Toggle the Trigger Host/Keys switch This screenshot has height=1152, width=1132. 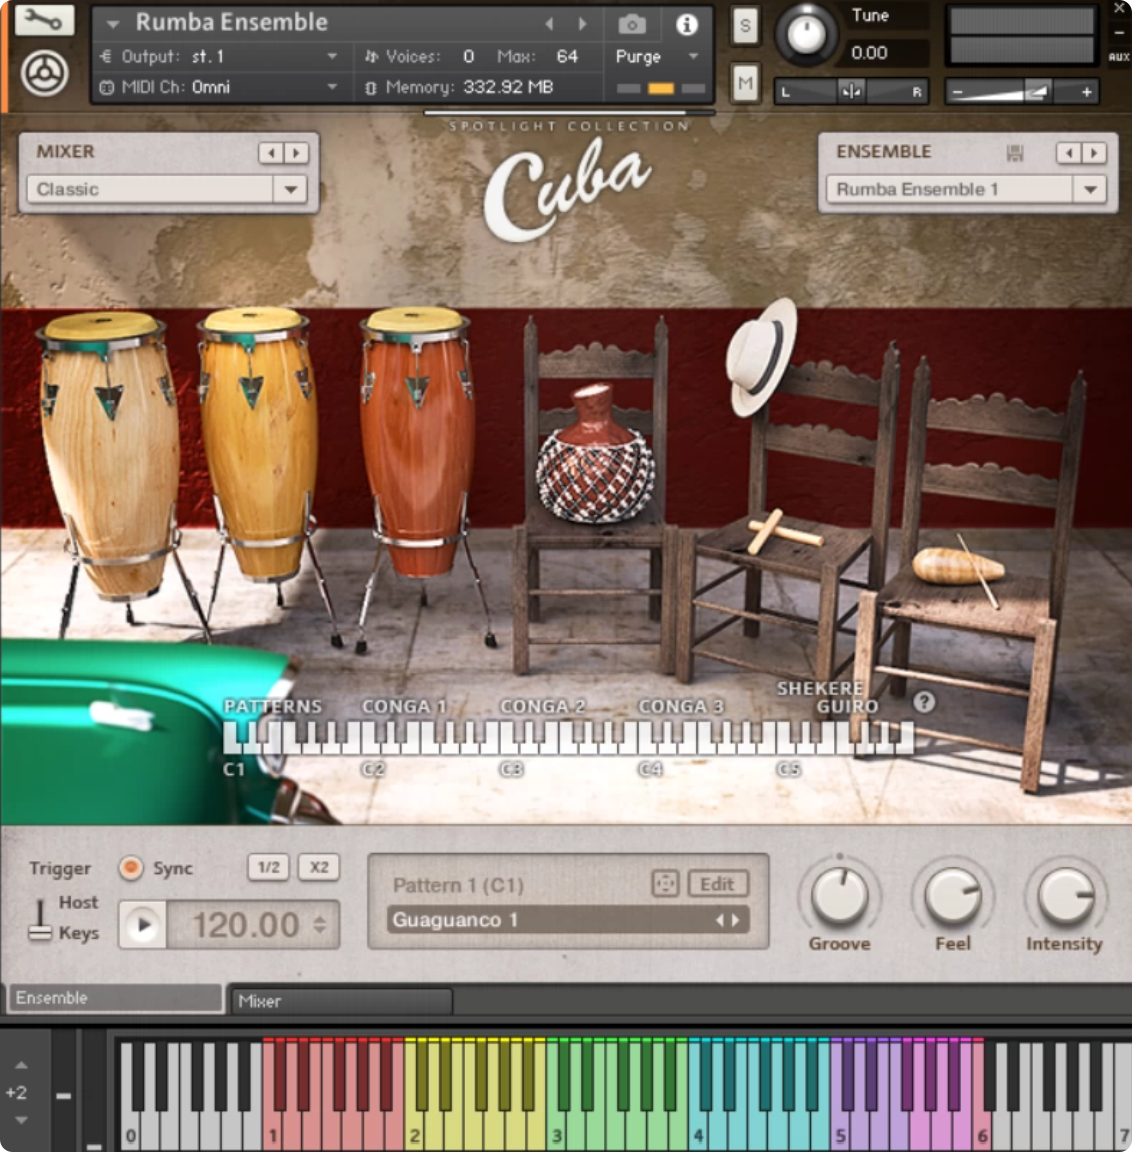coord(40,920)
